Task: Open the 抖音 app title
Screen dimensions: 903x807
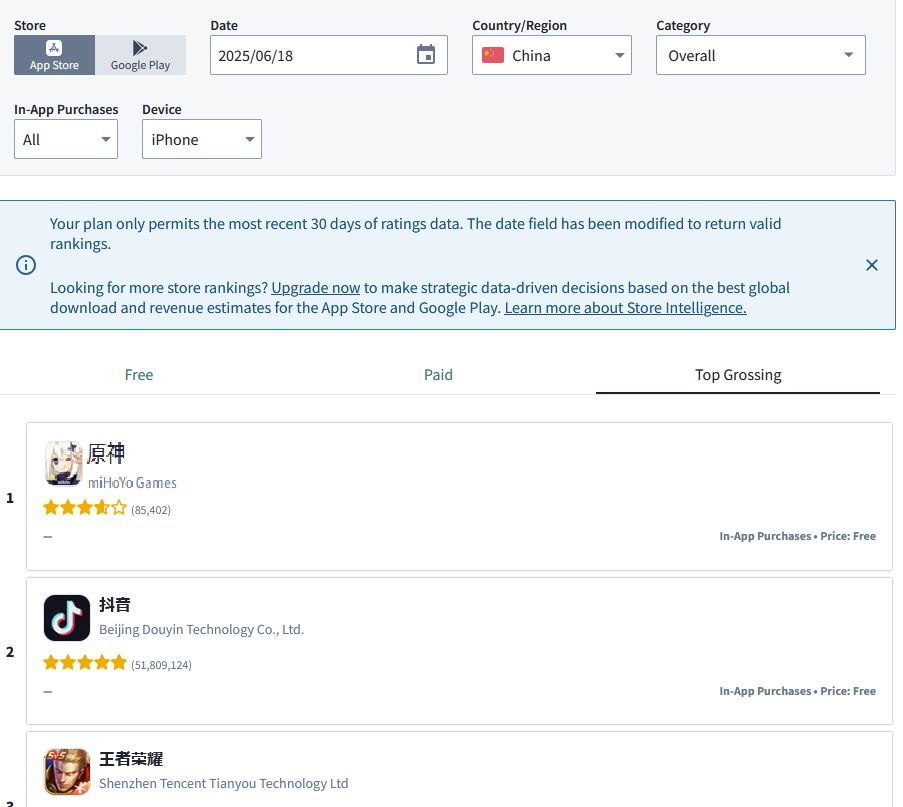Action: click(x=115, y=604)
